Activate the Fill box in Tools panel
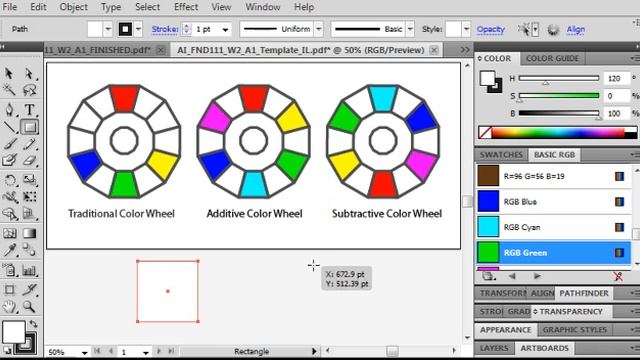This screenshot has height=360, width=640. pos(13,332)
